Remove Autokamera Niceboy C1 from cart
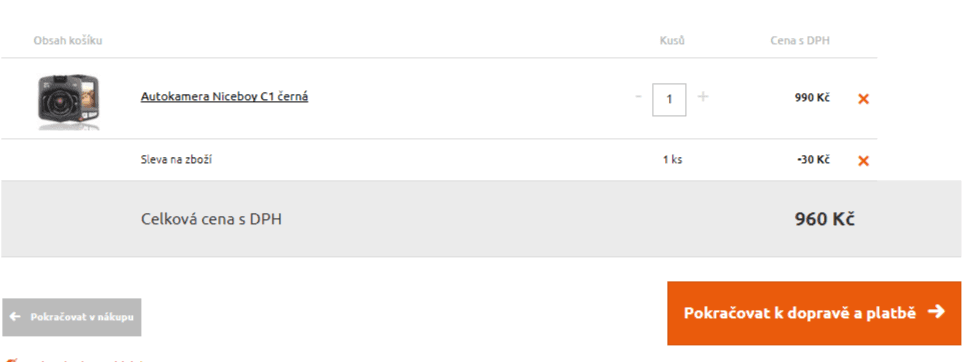 pyautogui.click(x=863, y=99)
